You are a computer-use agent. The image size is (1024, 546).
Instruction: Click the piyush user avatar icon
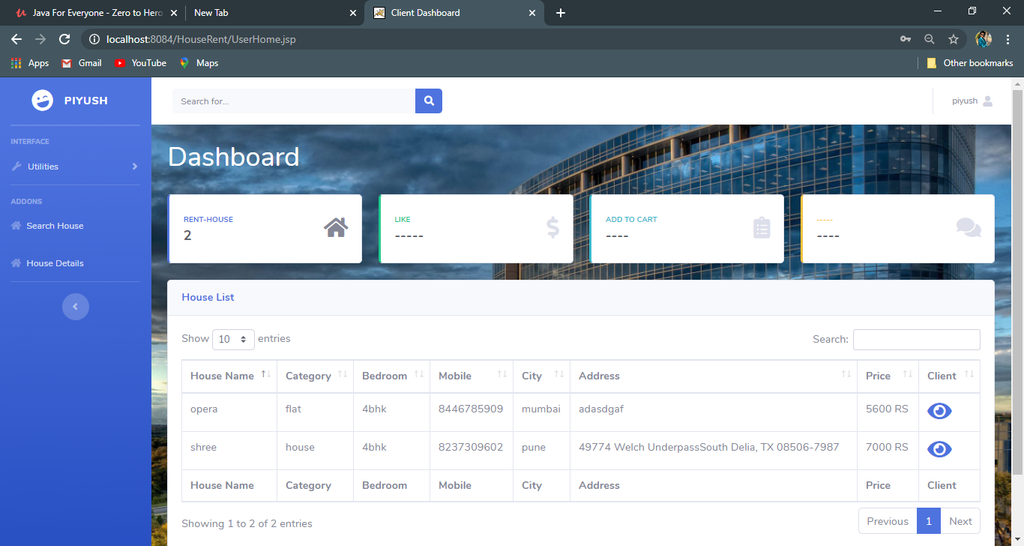tap(987, 101)
